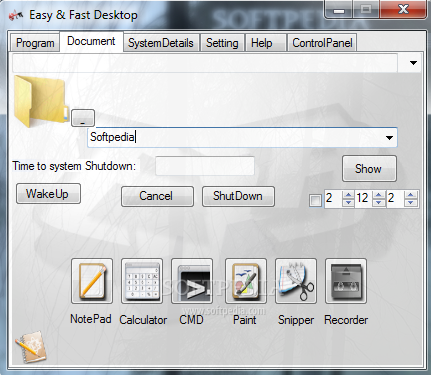This screenshot has width=431, height=375.
Task: Click the CMD label text
Action: point(191,320)
